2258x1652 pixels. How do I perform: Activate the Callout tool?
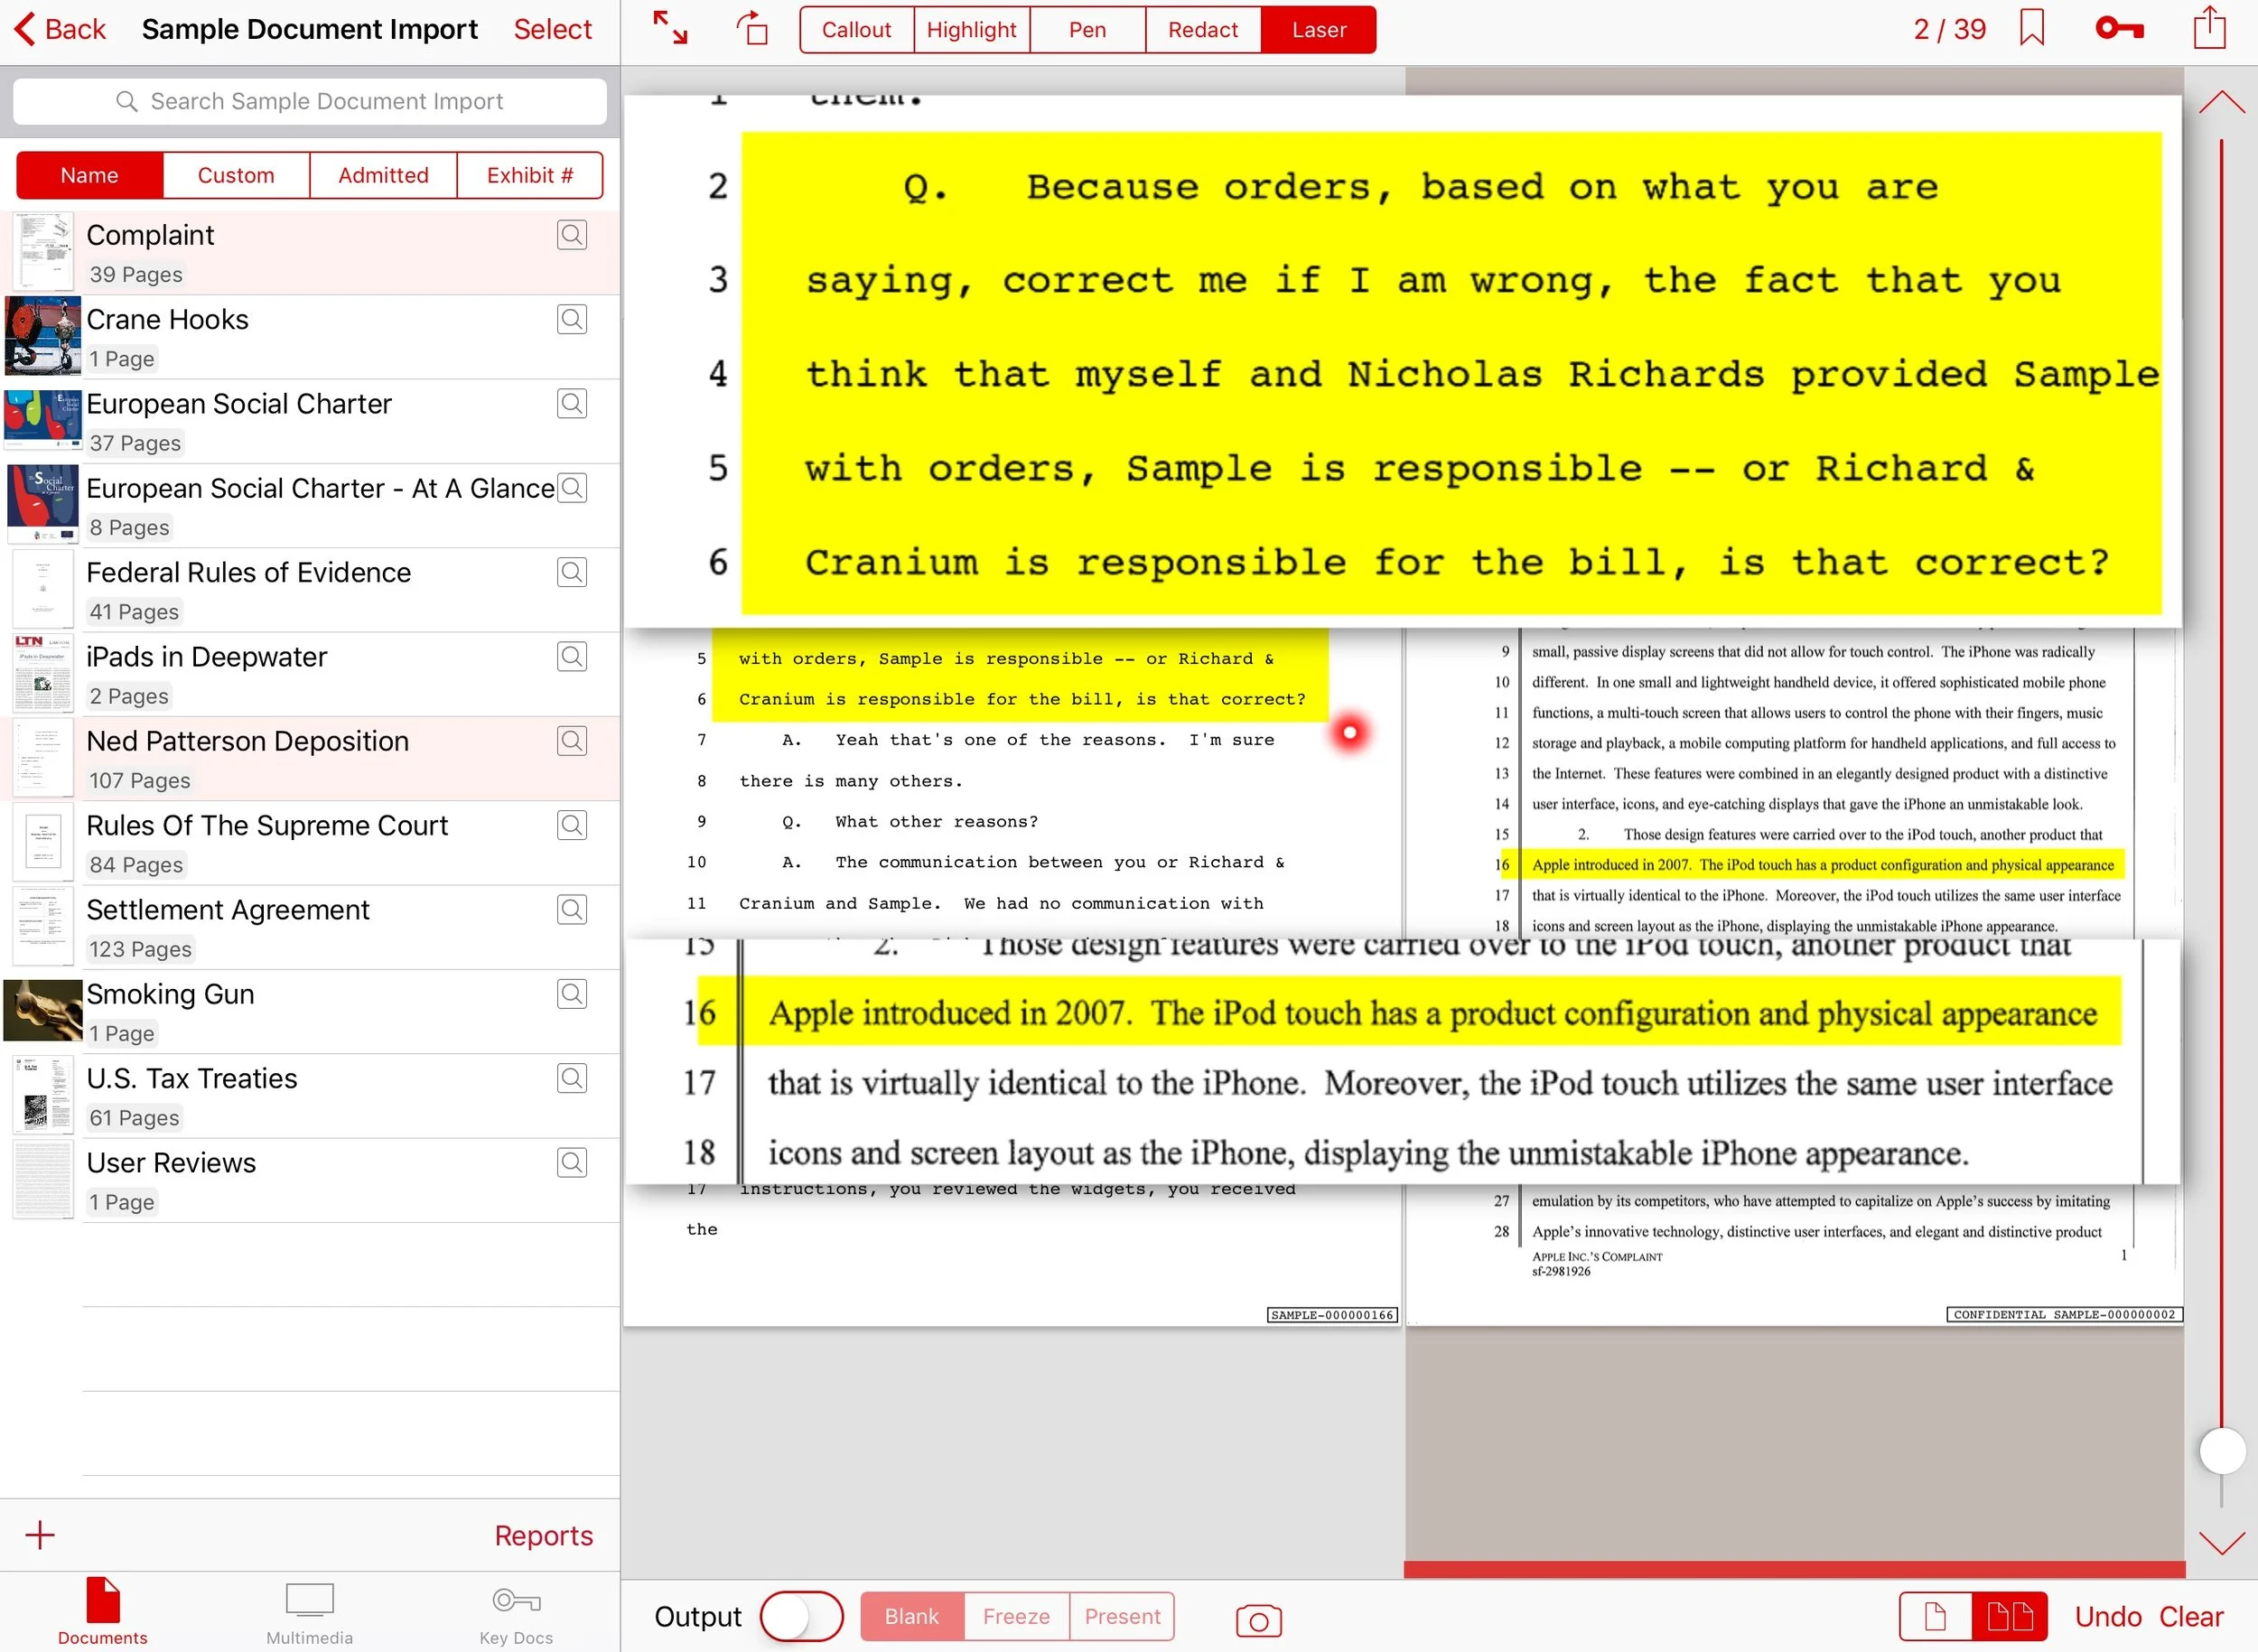[857, 29]
